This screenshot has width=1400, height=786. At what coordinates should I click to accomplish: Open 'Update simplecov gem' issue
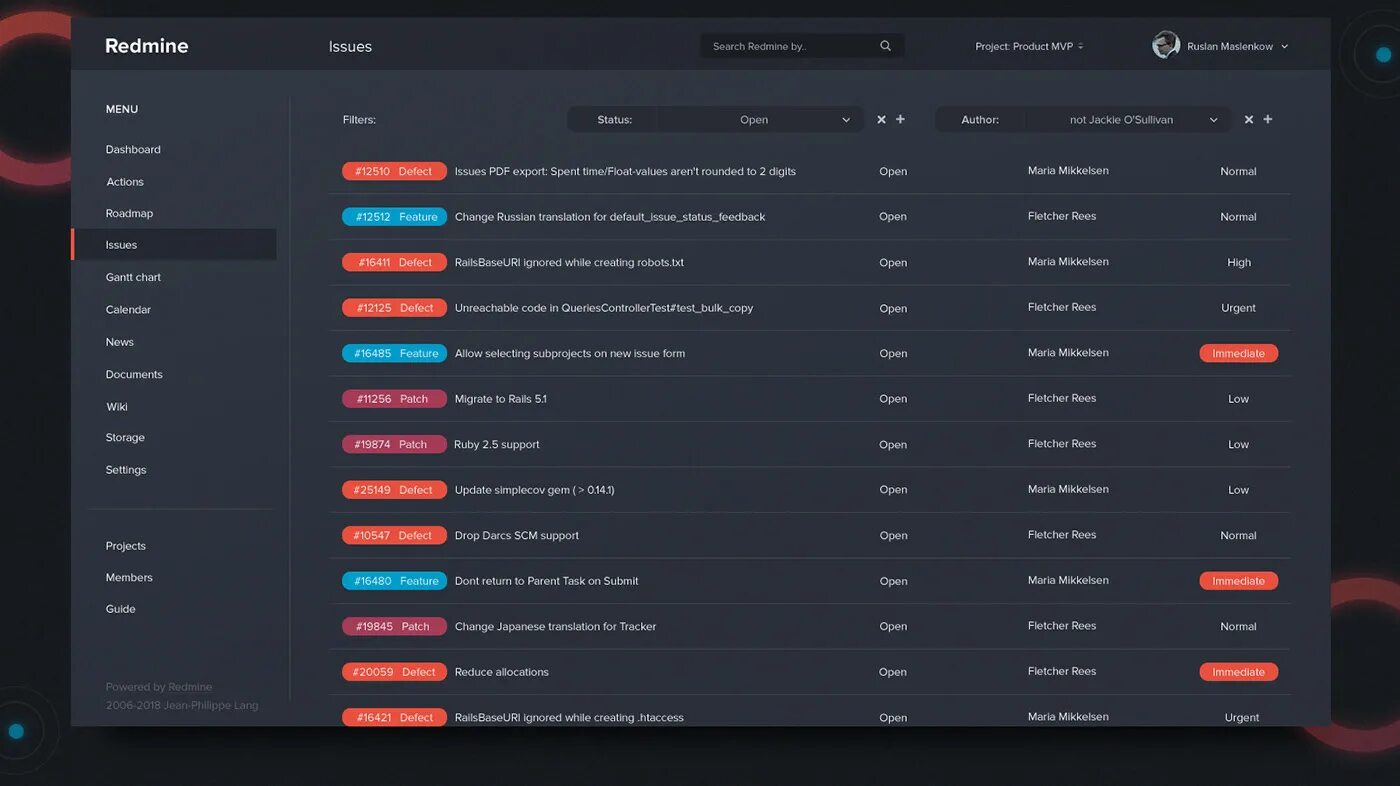point(534,490)
